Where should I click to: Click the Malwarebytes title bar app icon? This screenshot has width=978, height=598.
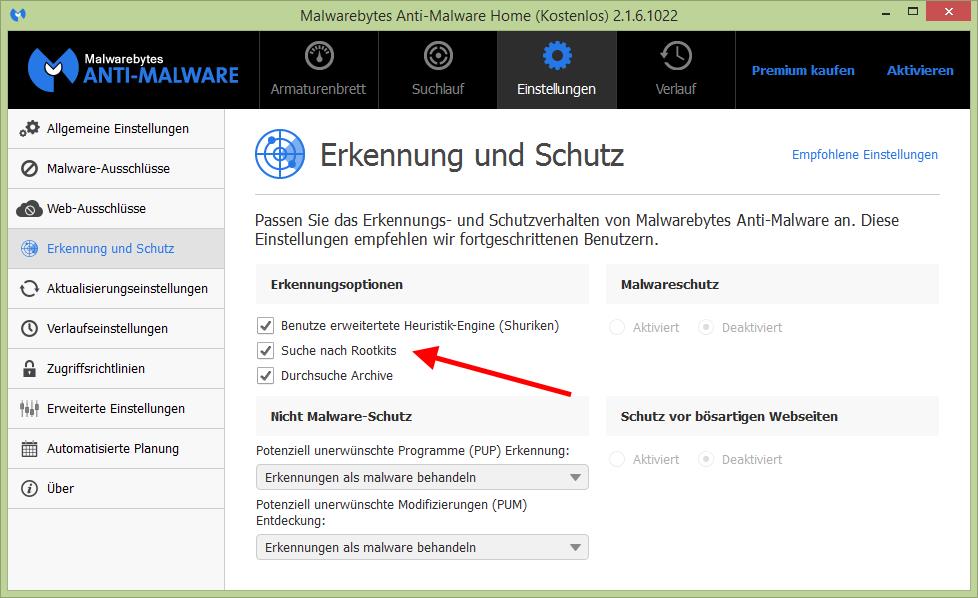click(x=18, y=14)
